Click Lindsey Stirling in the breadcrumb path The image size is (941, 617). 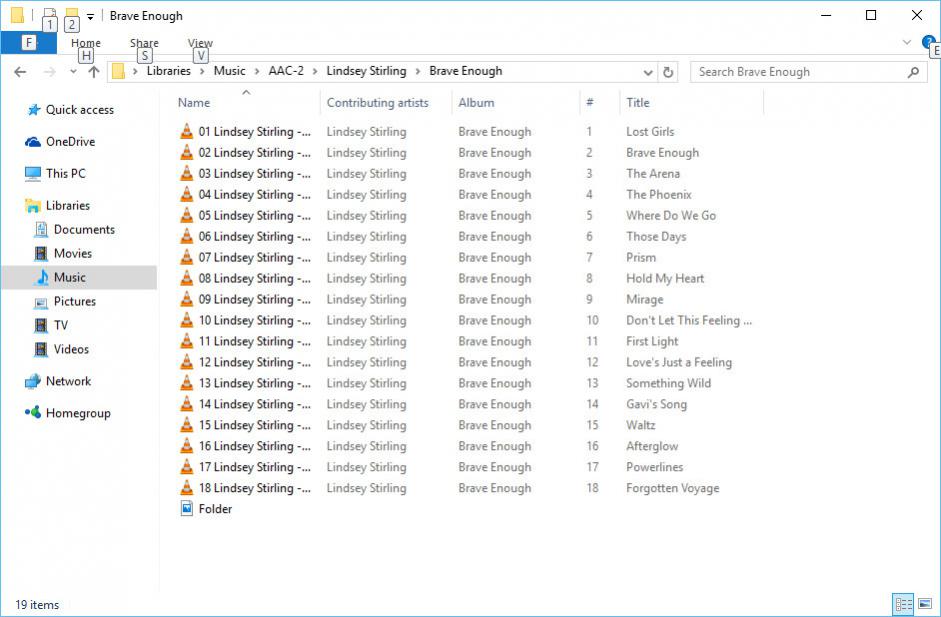click(366, 71)
